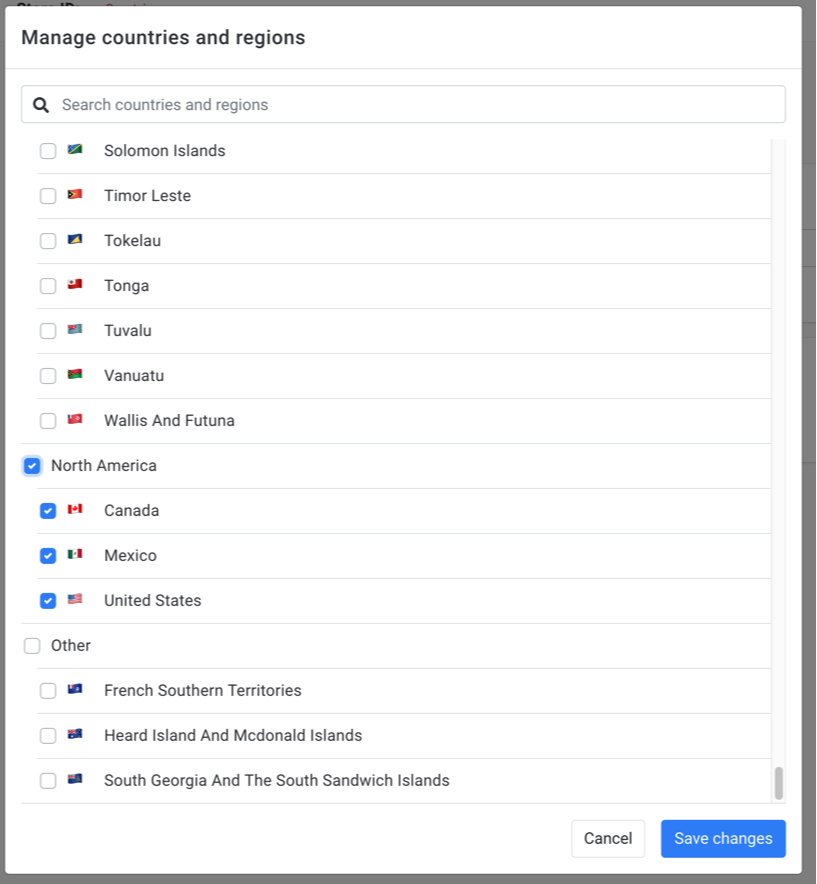Select the French Southern Territories checkbox
The height and width of the screenshot is (884, 817).
pyautogui.click(x=48, y=691)
